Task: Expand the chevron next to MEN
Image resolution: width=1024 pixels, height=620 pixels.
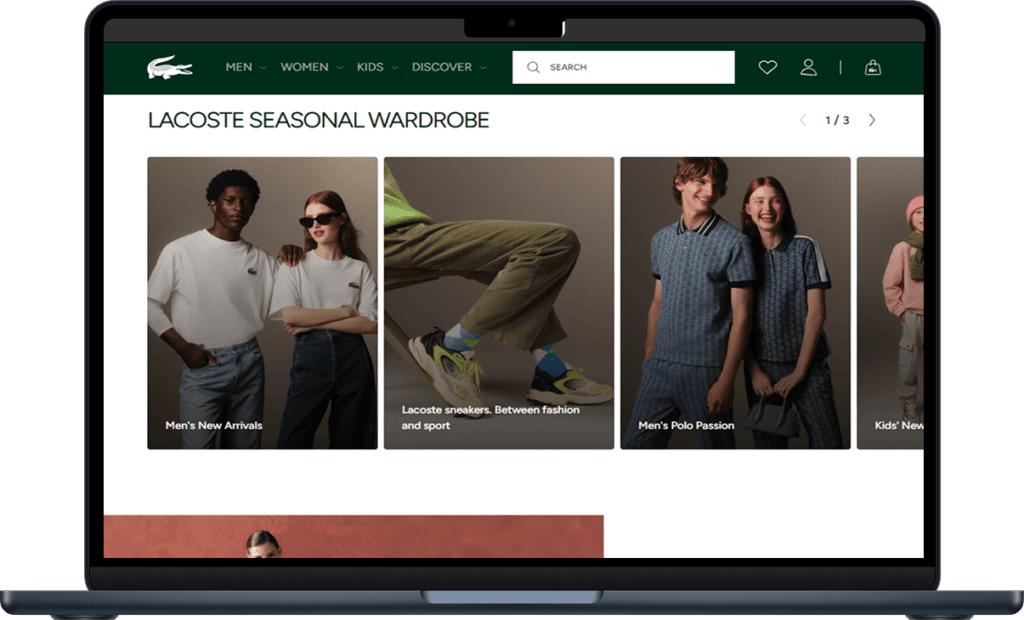Action: pyautogui.click(x=263, y=68)
